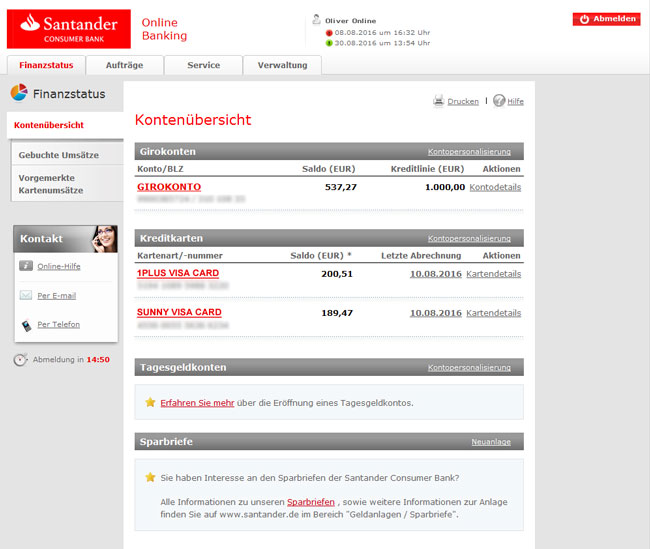Click the star icon in Sparbriefe box

coord(150,477)
